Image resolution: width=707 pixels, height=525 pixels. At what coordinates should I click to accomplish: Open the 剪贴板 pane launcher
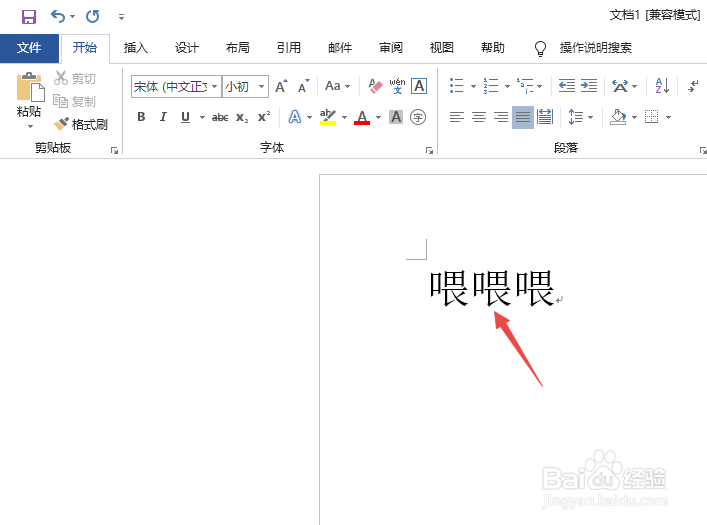click(x=115, y=150)
